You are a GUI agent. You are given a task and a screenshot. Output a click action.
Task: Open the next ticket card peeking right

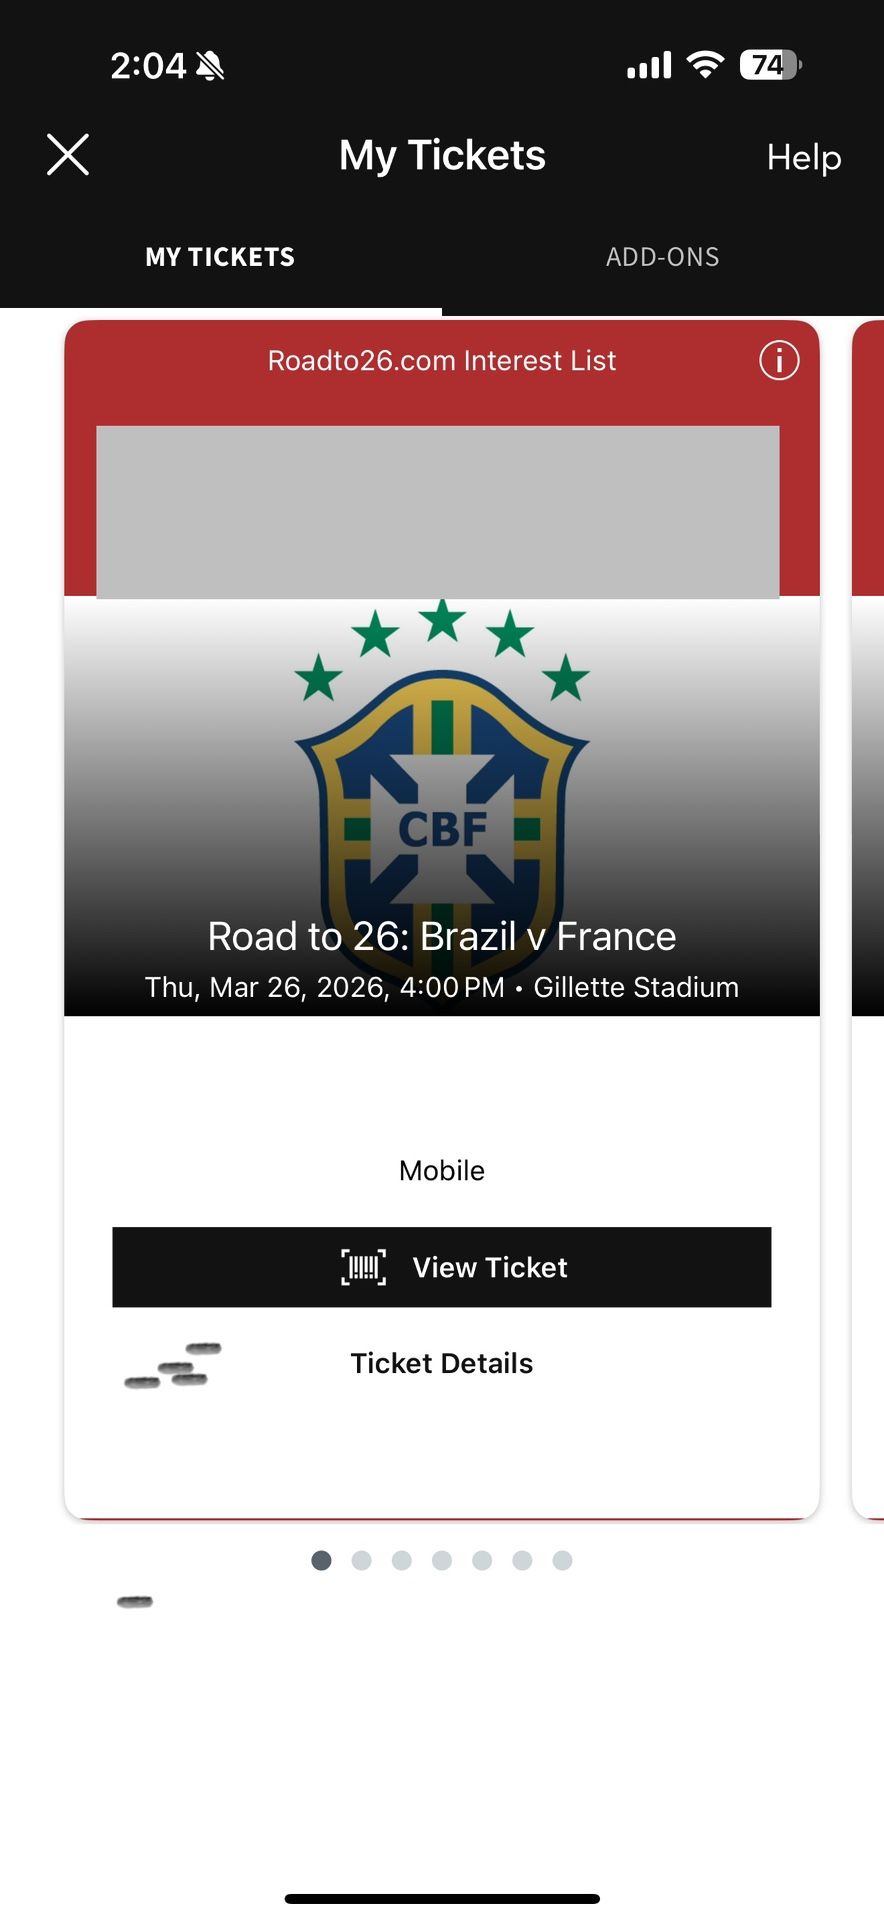coord(868,900)
